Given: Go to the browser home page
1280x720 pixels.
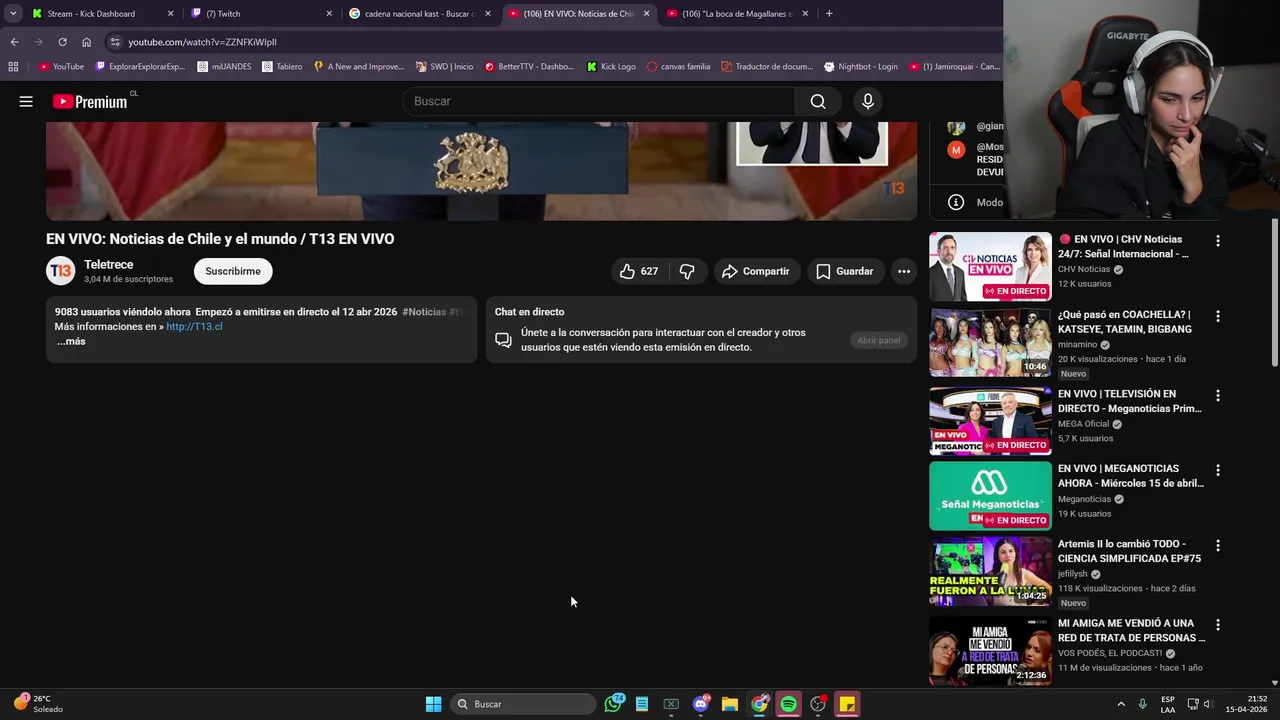Looking at the screenshot, I should pyautogui.click(x=86, y=42).
